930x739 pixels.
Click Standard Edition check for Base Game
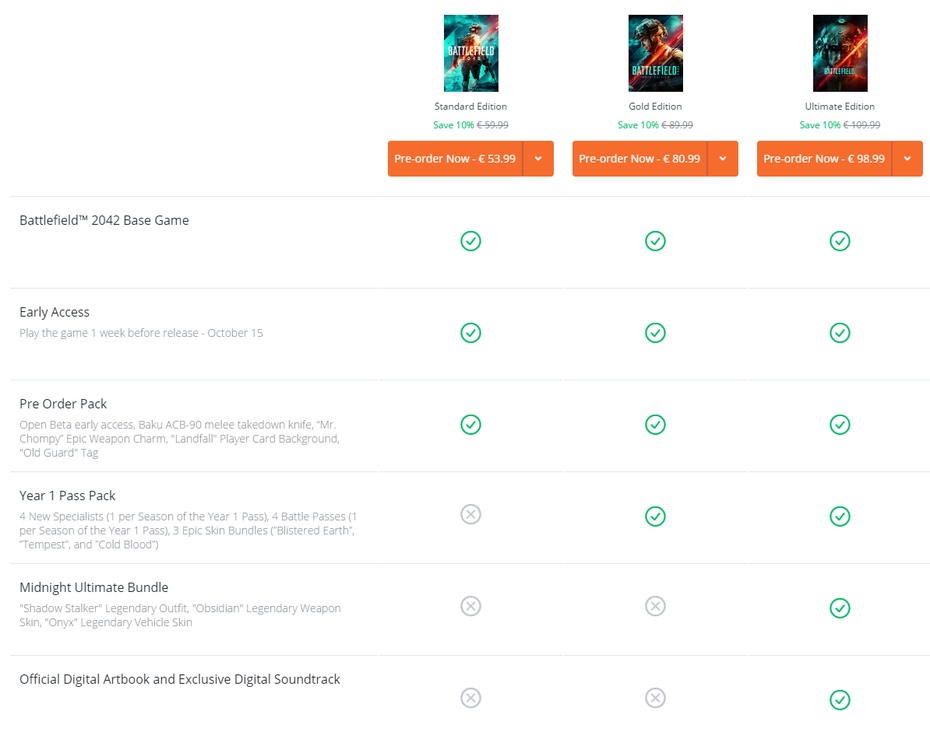pos(470,241)
